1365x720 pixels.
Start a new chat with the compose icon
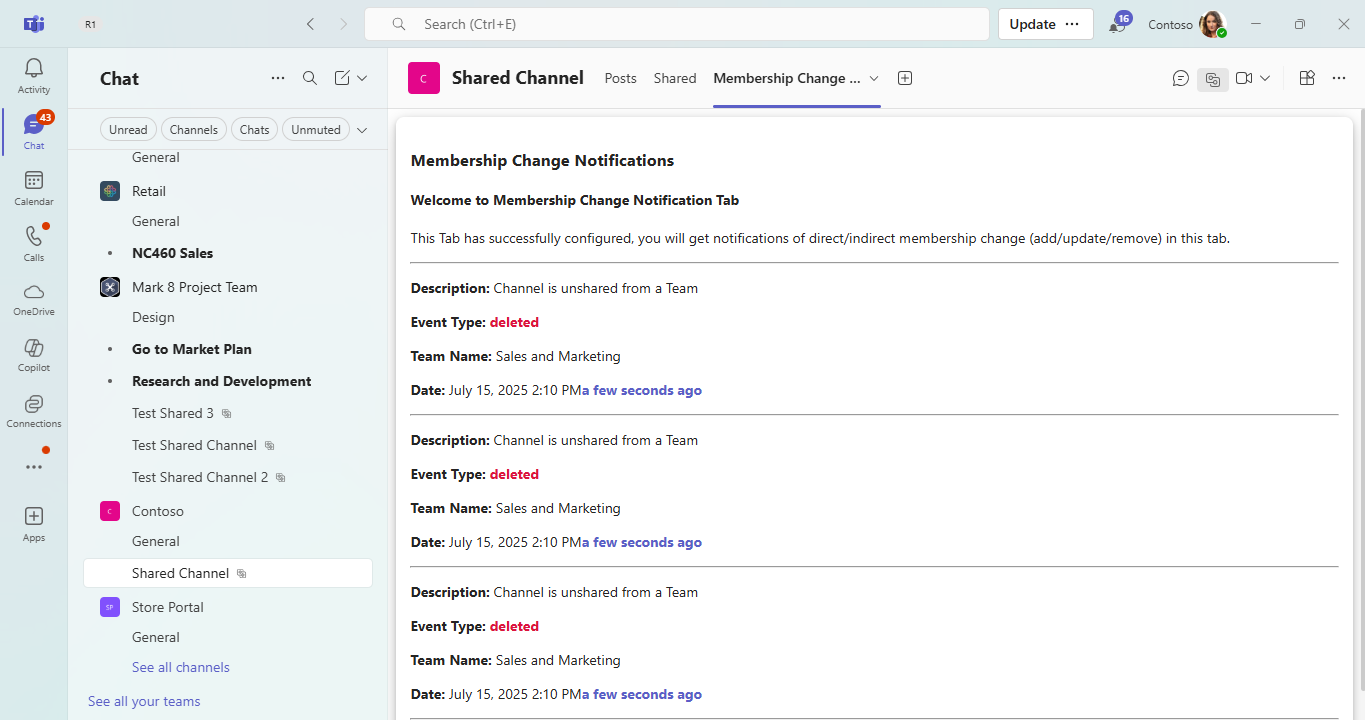coord(342,78)
